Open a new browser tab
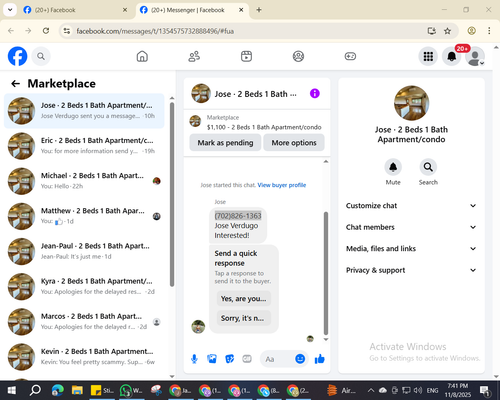Screen dimensions: 500x400 tap(259, 10)
